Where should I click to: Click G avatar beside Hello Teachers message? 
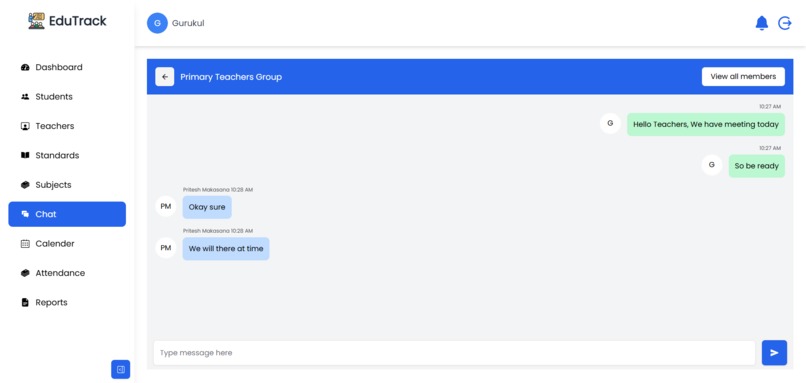click(610, 123)
